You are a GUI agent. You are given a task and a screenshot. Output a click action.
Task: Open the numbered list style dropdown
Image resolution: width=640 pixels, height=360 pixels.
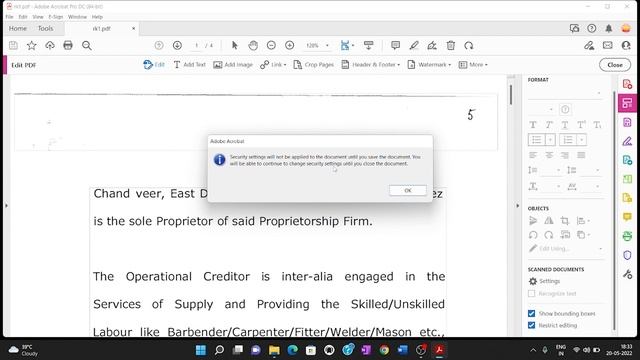point(582,140)
